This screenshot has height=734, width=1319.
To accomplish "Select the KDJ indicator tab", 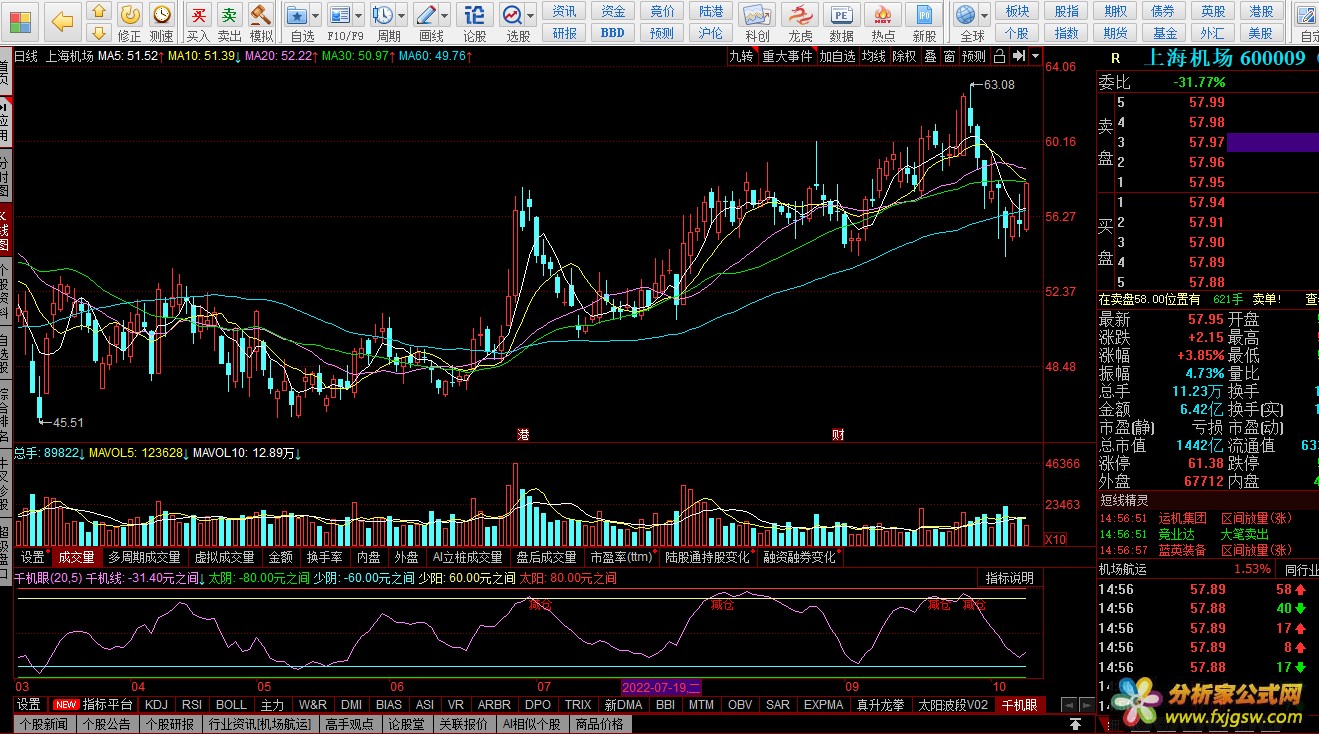I will [157, 705].
